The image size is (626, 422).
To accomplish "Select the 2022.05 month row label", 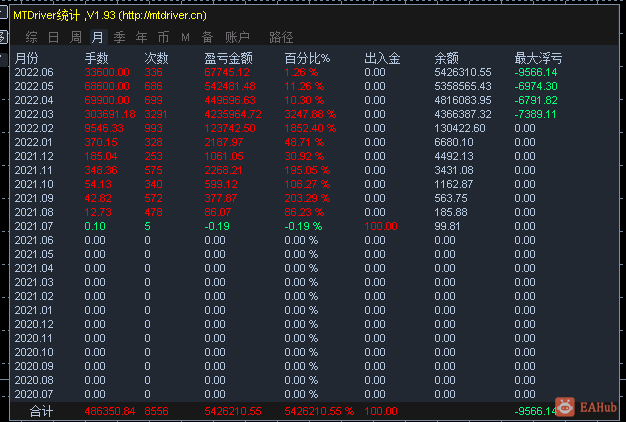I will [x=34, y=86].
